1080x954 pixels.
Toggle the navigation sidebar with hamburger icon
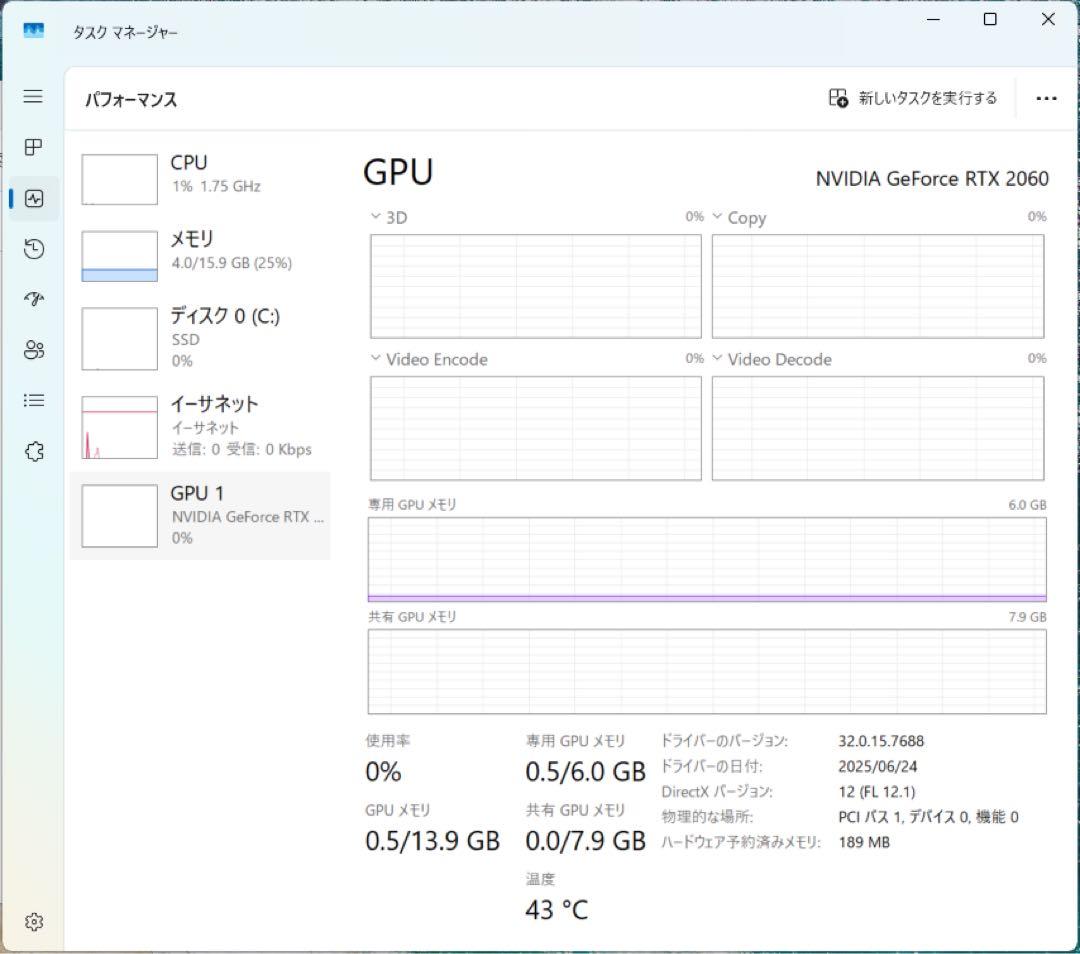pos(33,97)
